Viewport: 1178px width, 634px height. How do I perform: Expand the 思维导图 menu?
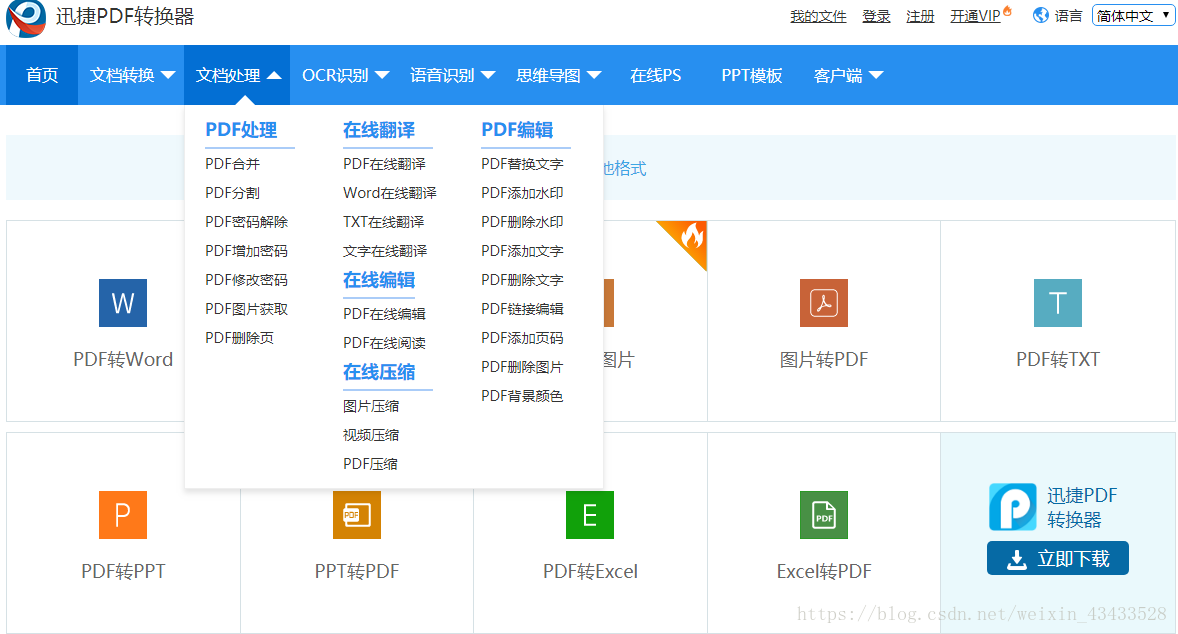coord(558,75)
